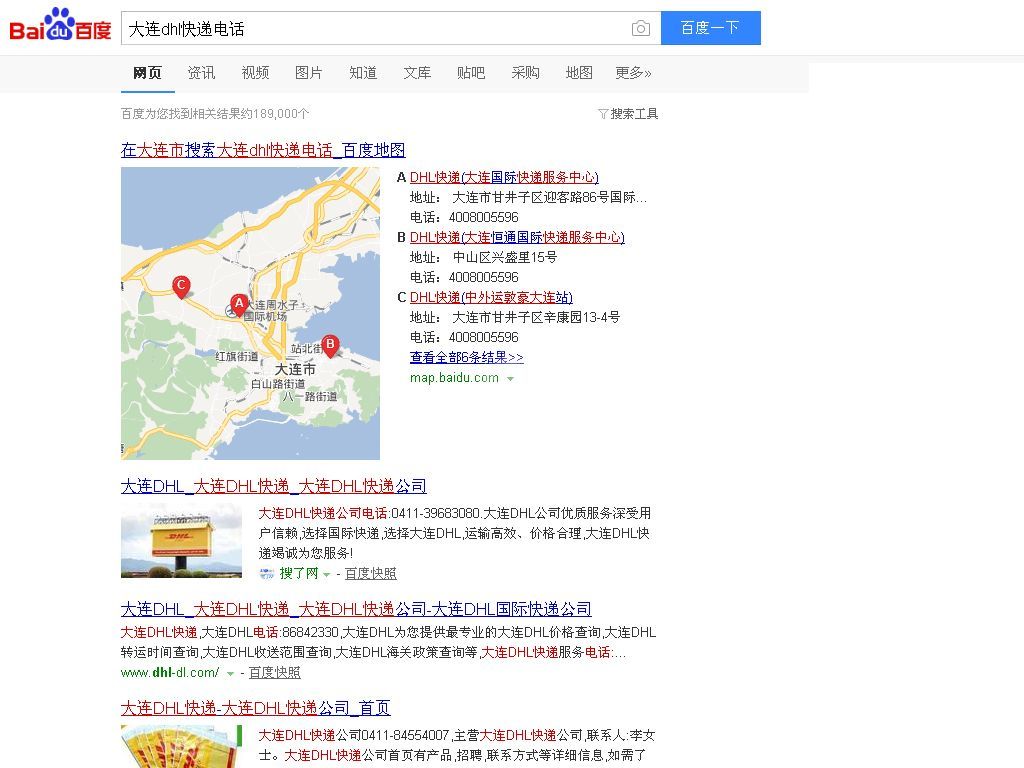Click phone number under listing A
Viewport: 1024px width, 768px height.
(x=483, y=217)
